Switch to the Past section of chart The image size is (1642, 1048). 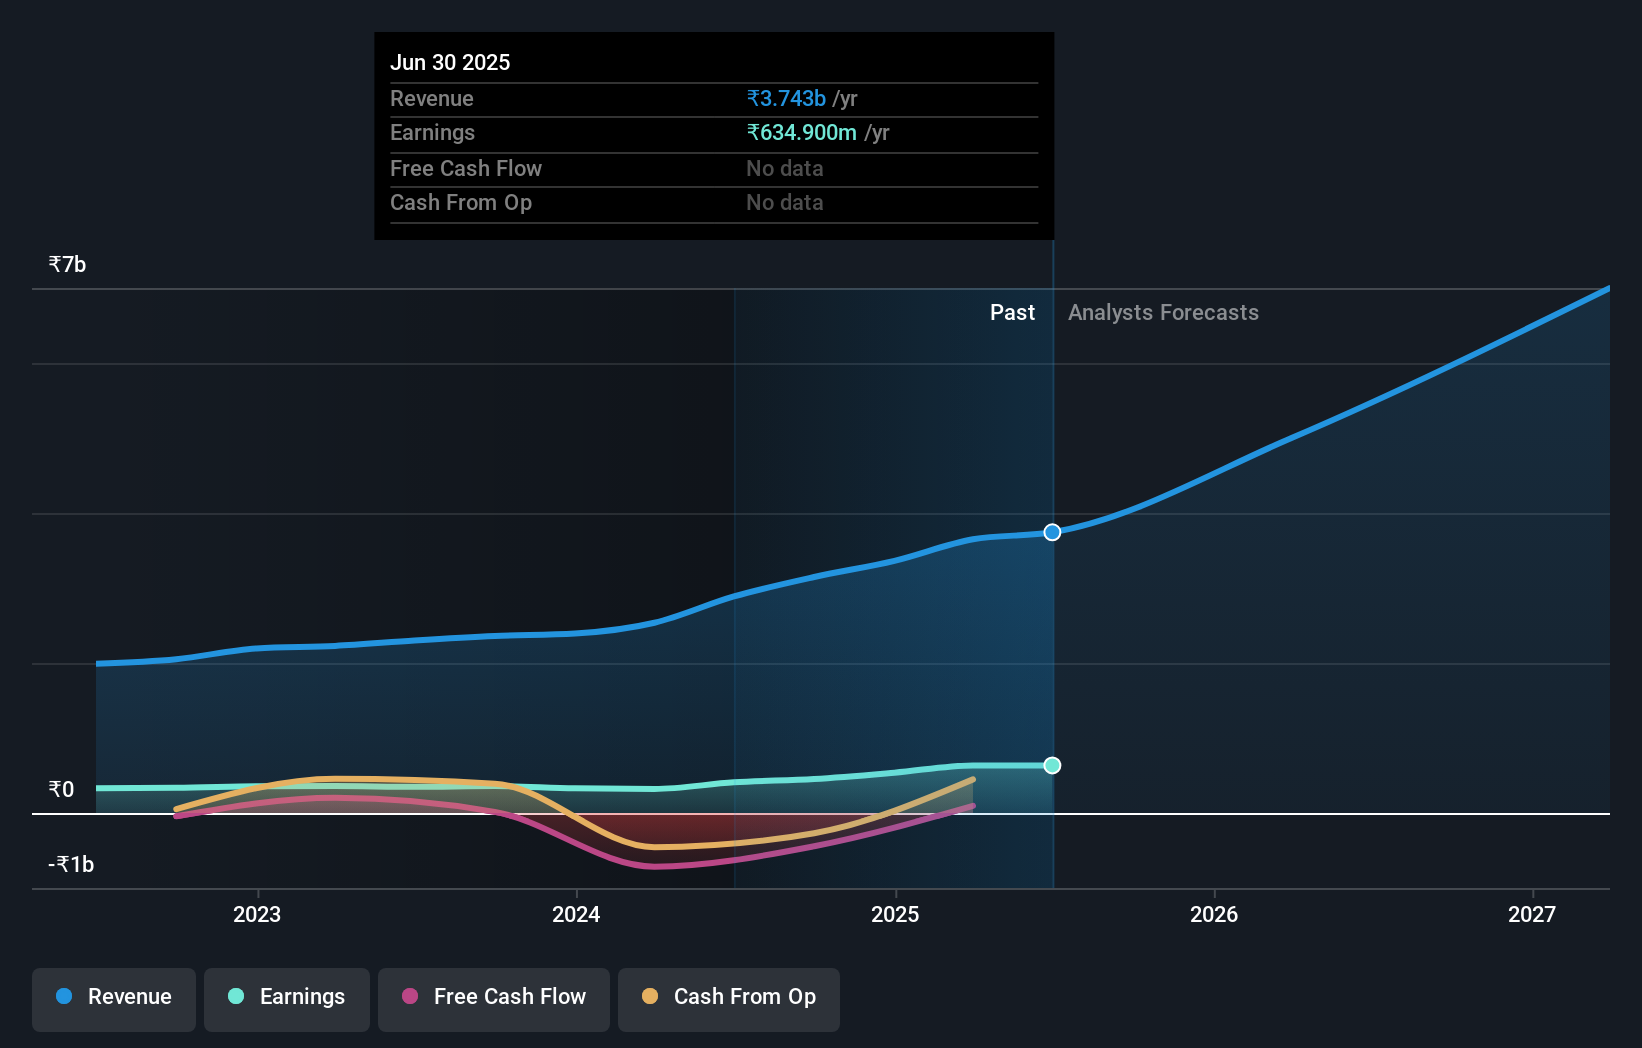coord(1013,312)
